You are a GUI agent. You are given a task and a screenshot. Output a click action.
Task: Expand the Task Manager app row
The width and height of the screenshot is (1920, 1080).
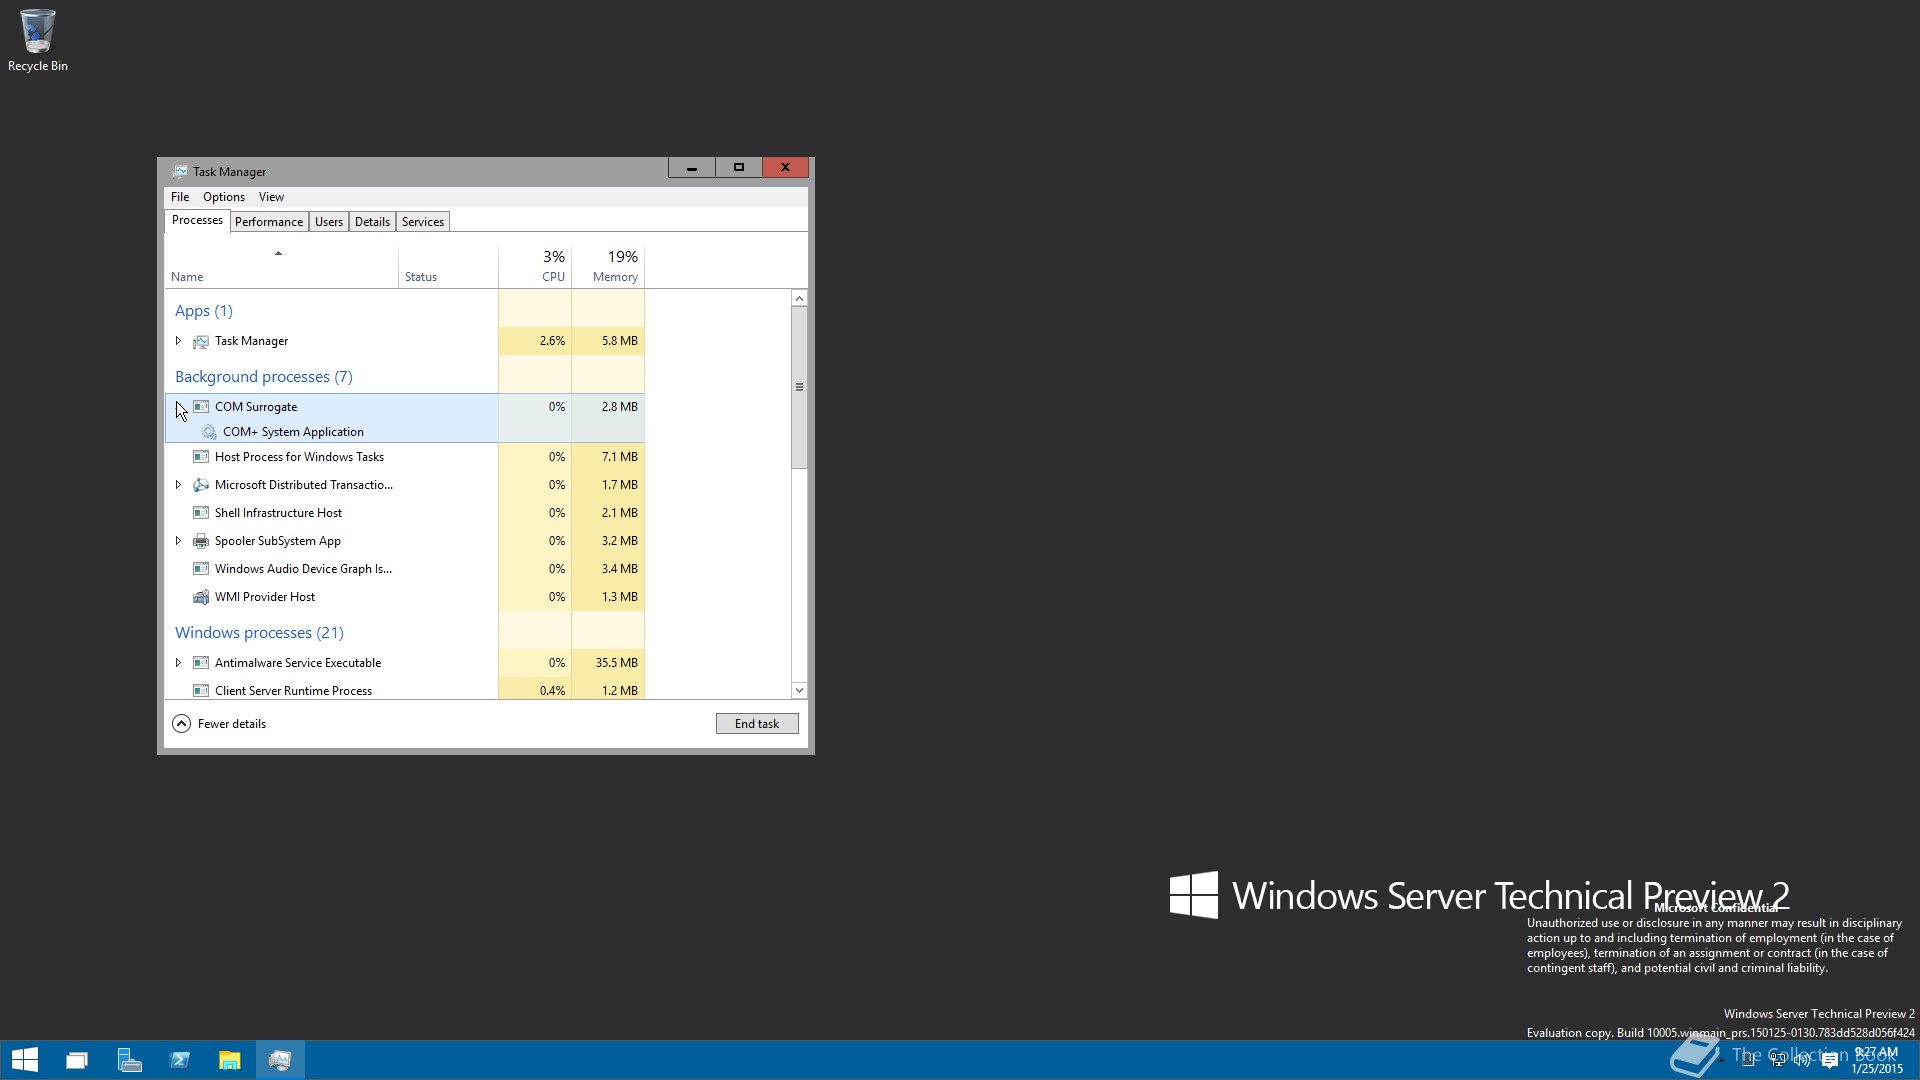tap(178, 341)
